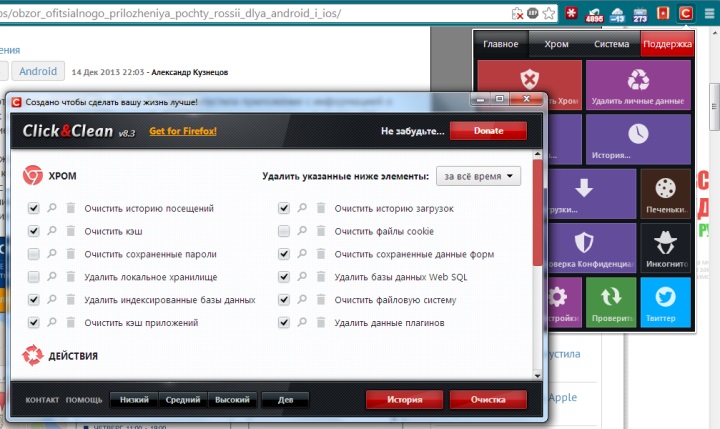Screen dimensions: 720x429
Task: Click the red asterisk extension icon
Action: [571, 13]
